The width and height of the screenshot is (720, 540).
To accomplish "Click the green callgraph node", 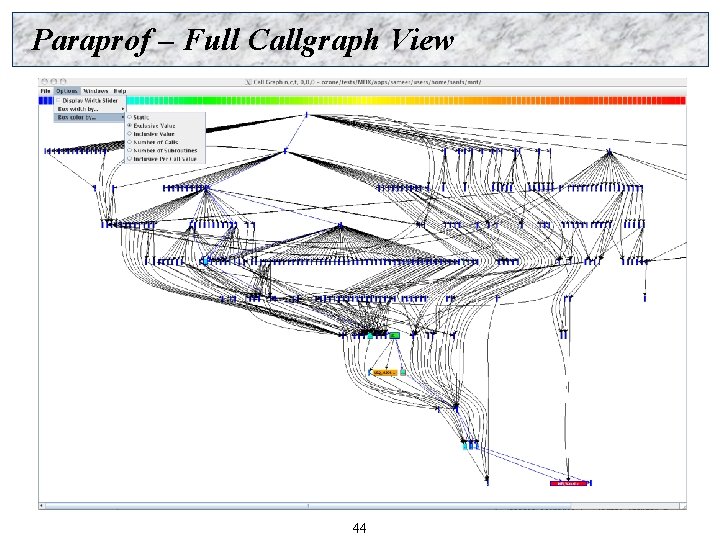I will pos(394,336).
